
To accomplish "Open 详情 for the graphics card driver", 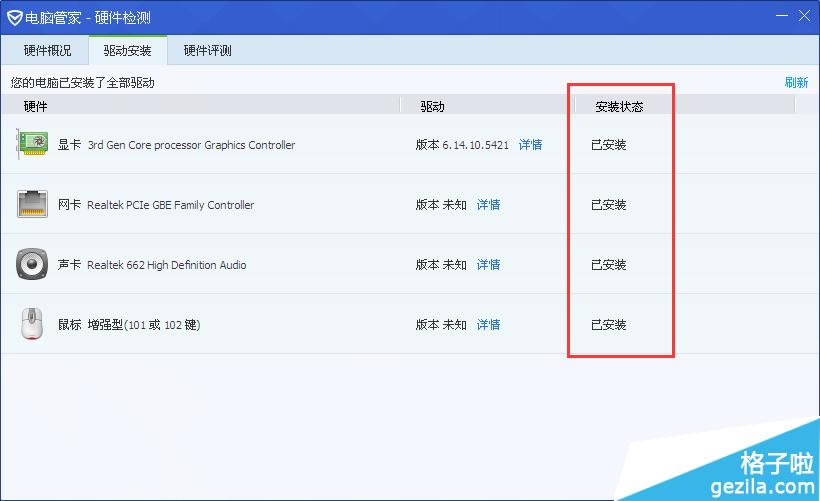I will pyautogui.click(x=530, y=145).
